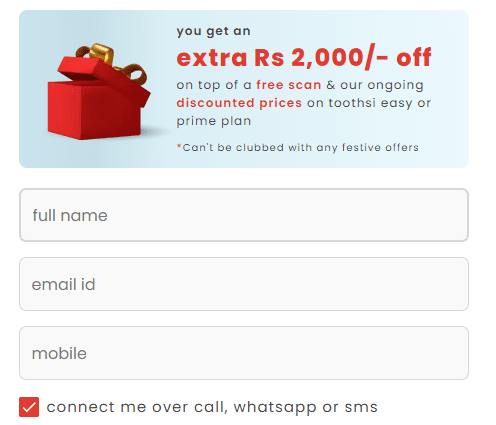
Task: Click the open lid of the gift box
Action: click(x=104, y=78)
